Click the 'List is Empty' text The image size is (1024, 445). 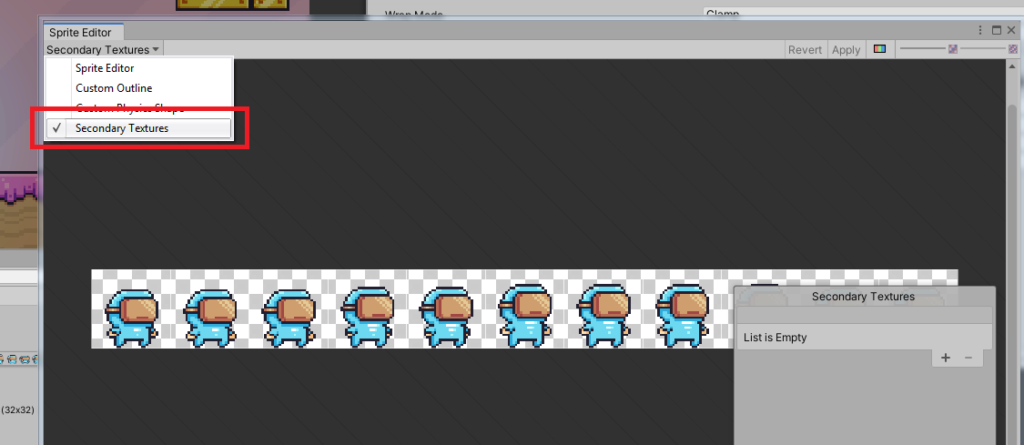click(x=775, y=338)
